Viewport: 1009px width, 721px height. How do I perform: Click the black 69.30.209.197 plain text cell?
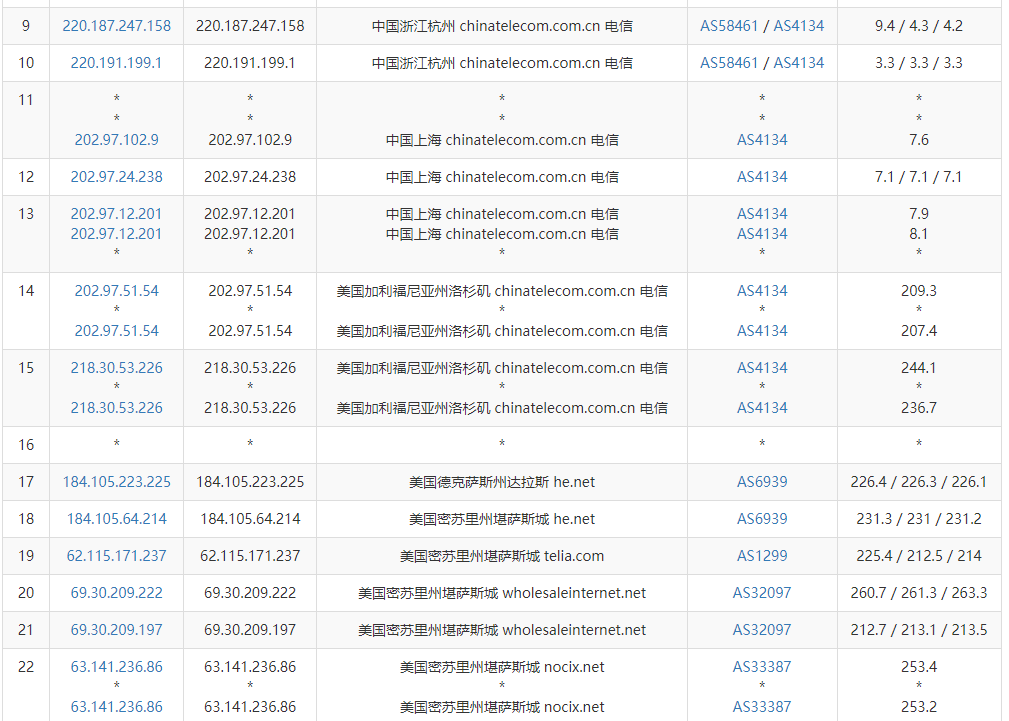(250, 630)
